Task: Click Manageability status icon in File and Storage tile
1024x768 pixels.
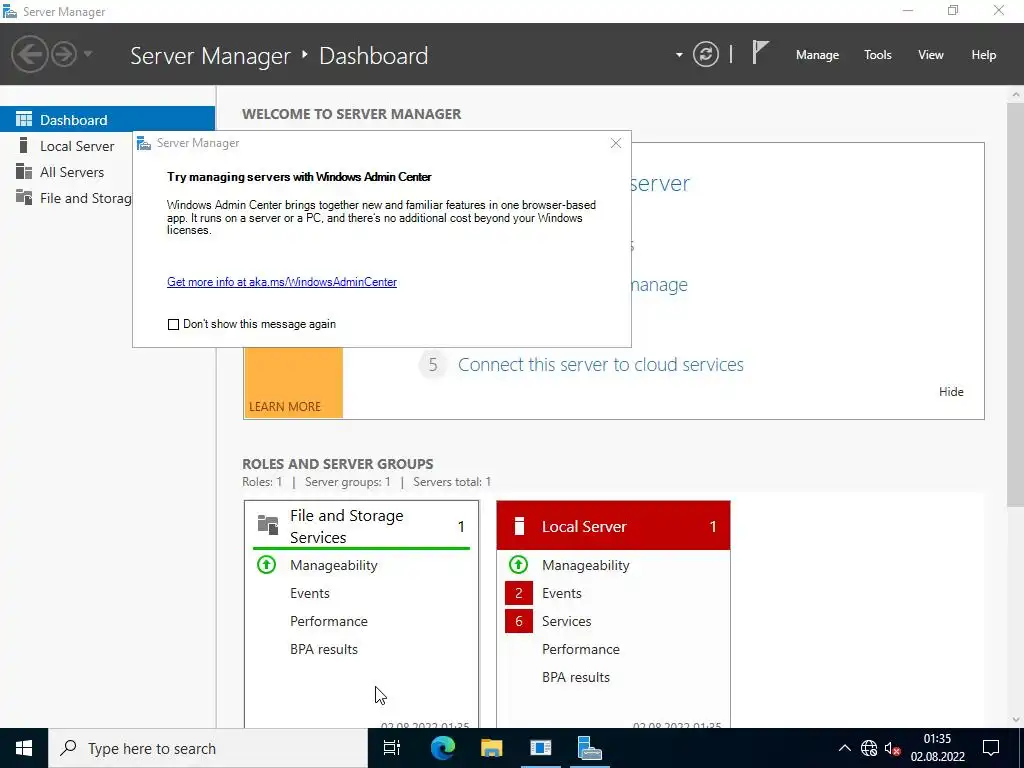Action: pos(266,564)
